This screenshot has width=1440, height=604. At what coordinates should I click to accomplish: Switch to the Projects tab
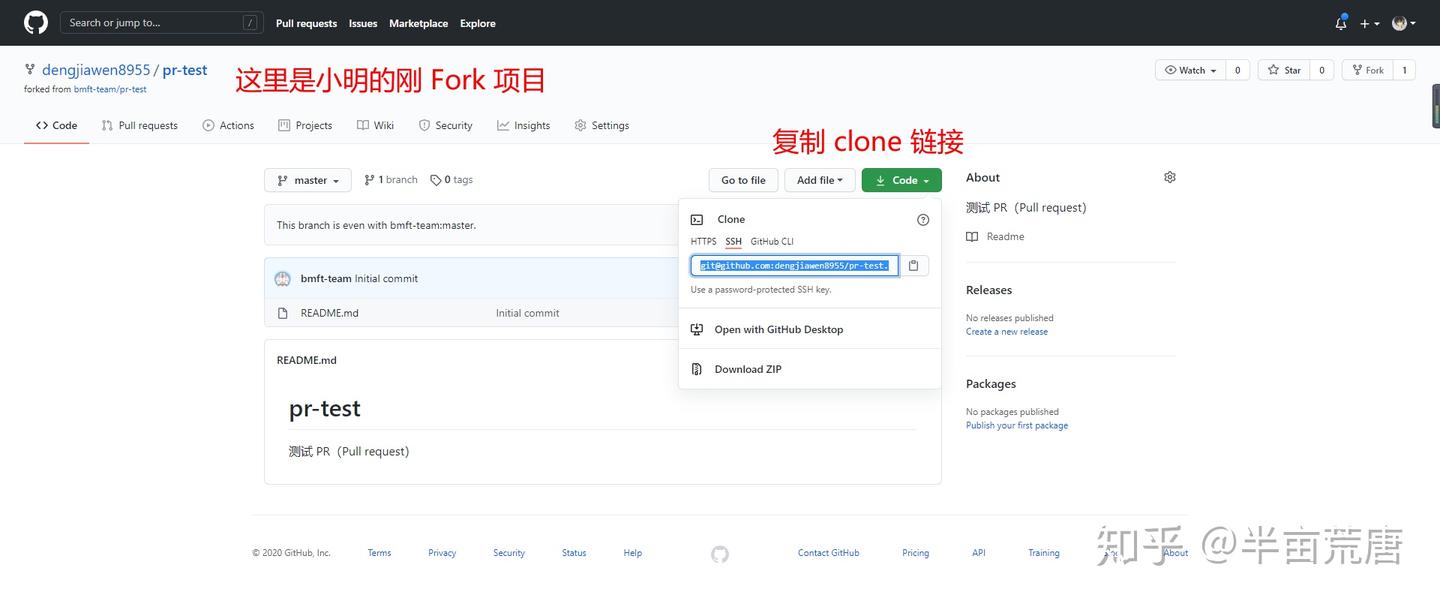pos(305,125)
